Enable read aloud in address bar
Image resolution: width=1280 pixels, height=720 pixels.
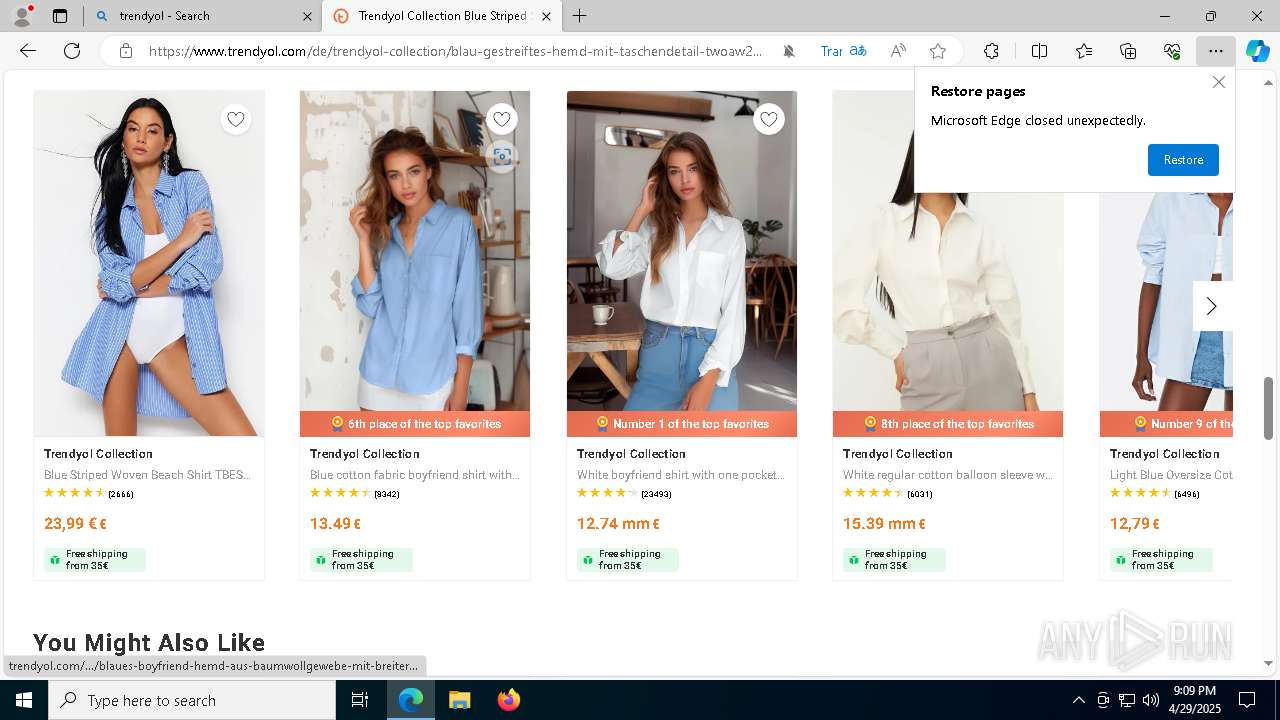tap(898, 51)
